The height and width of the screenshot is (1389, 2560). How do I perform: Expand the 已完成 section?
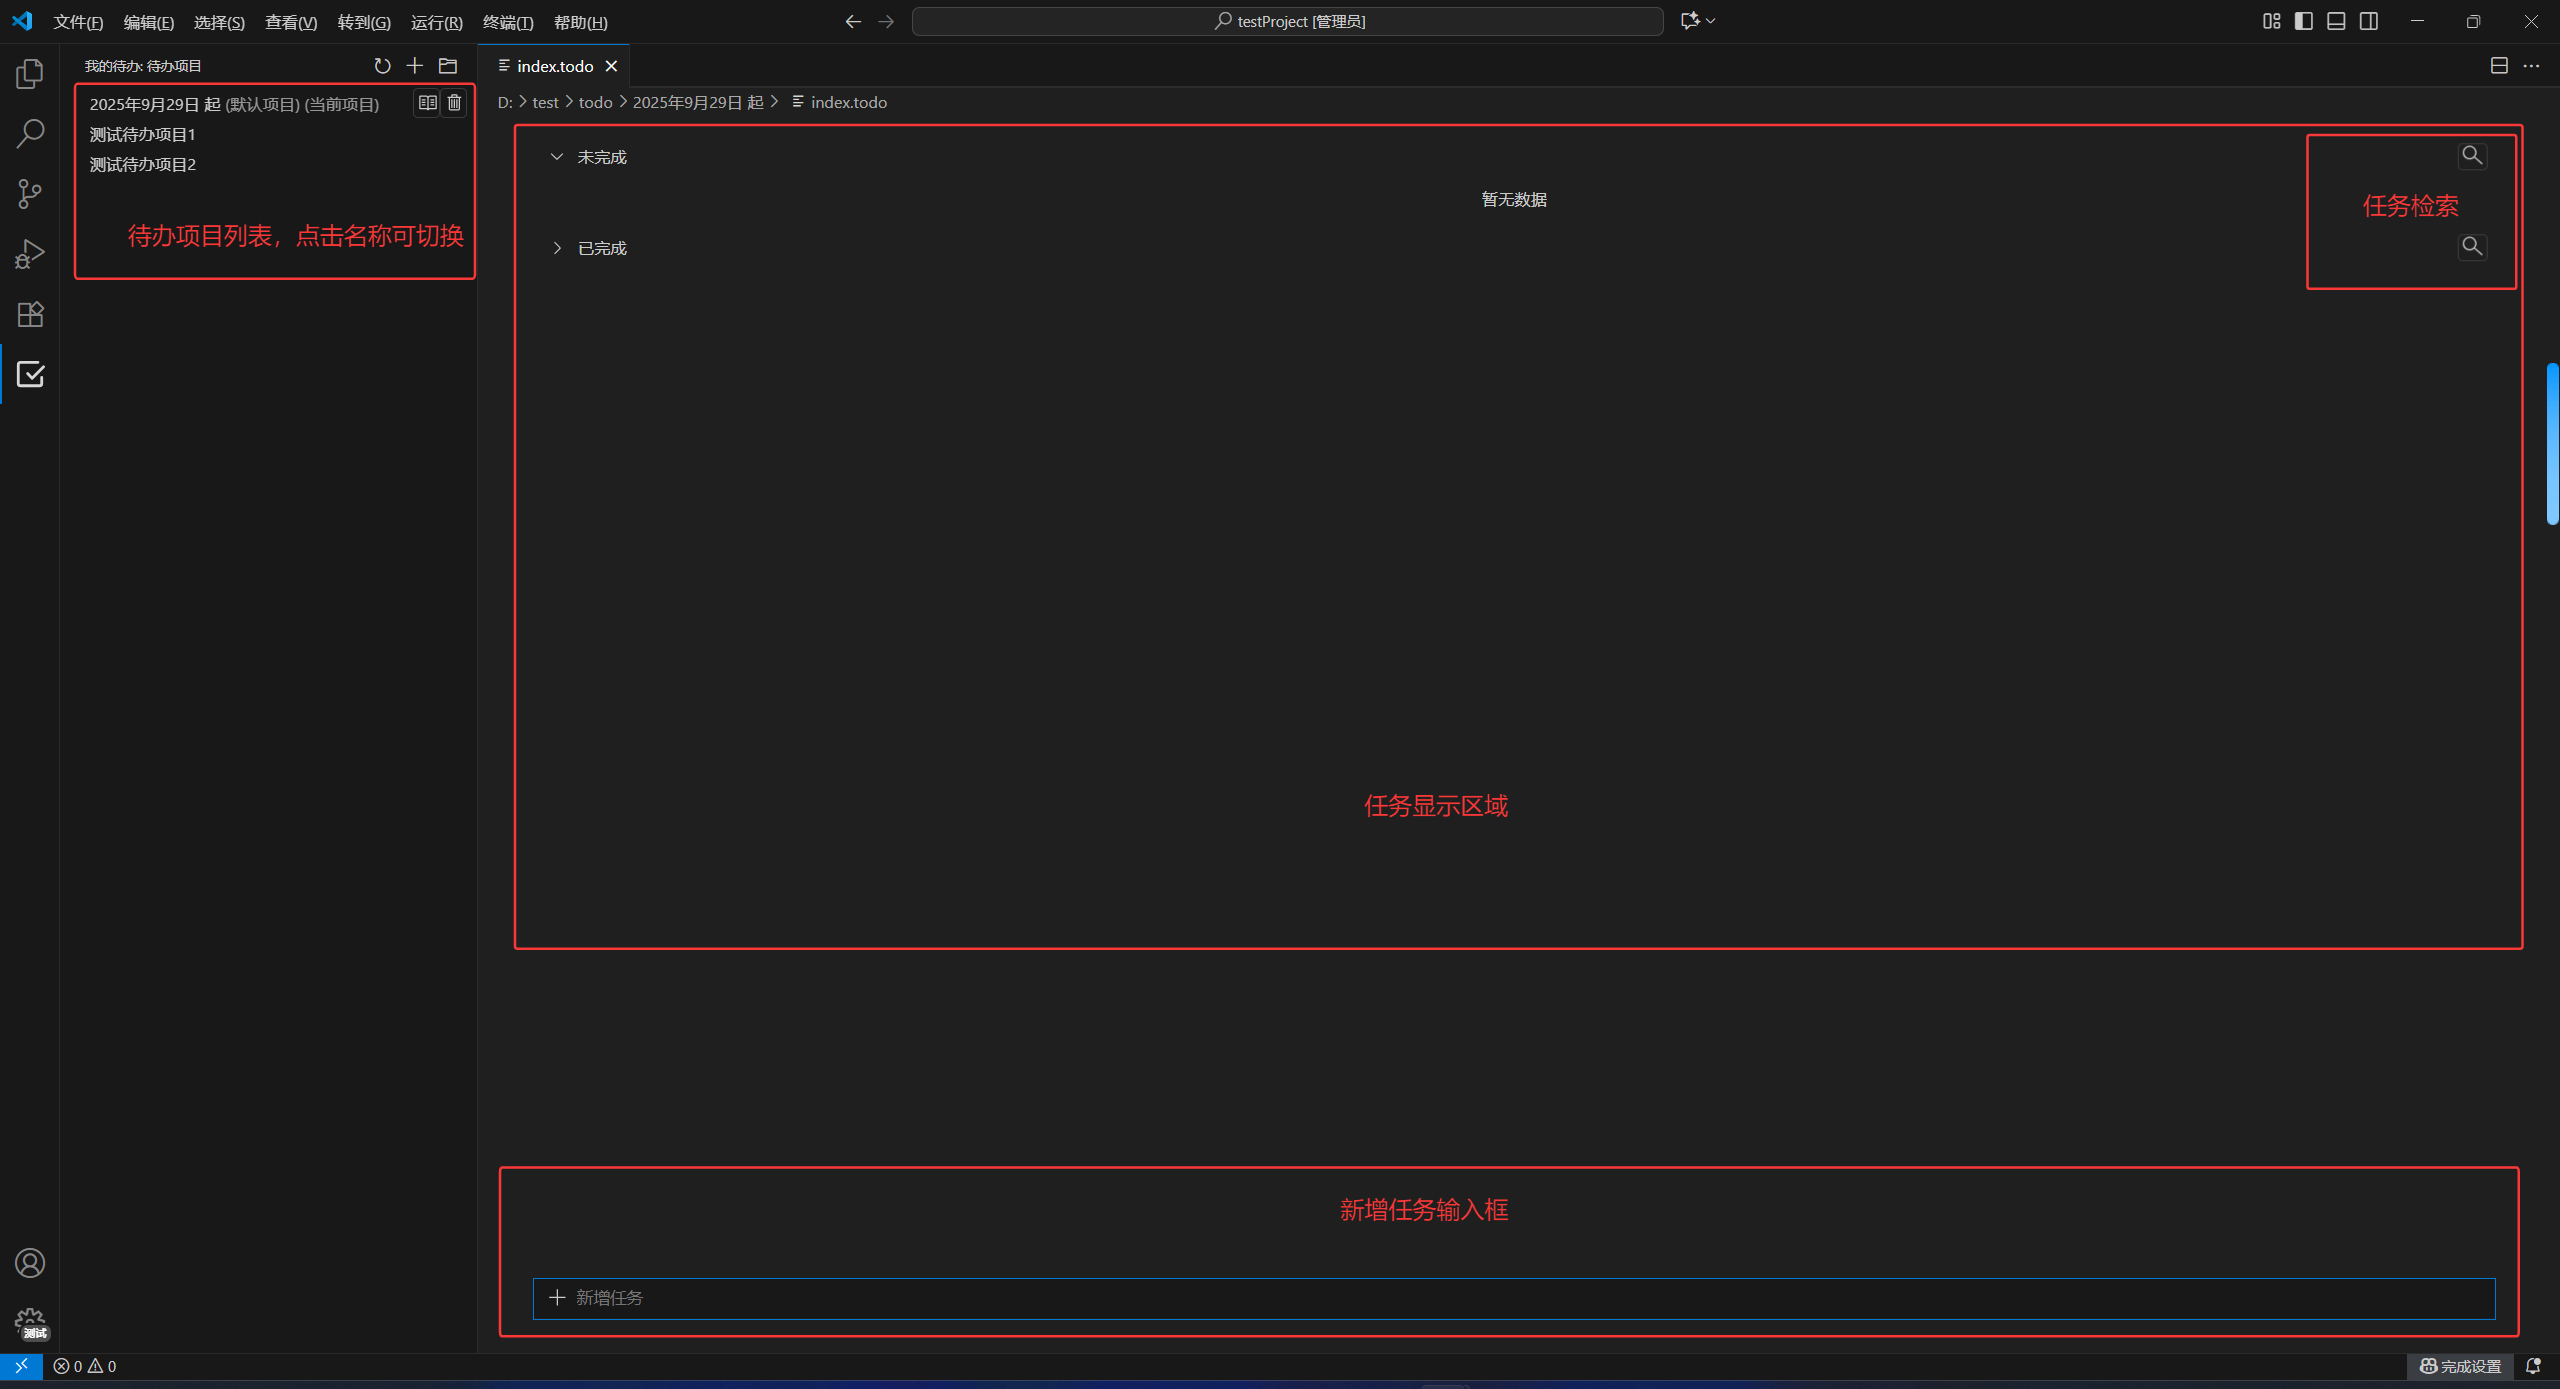pyautogui.click(x=557, y=248)
